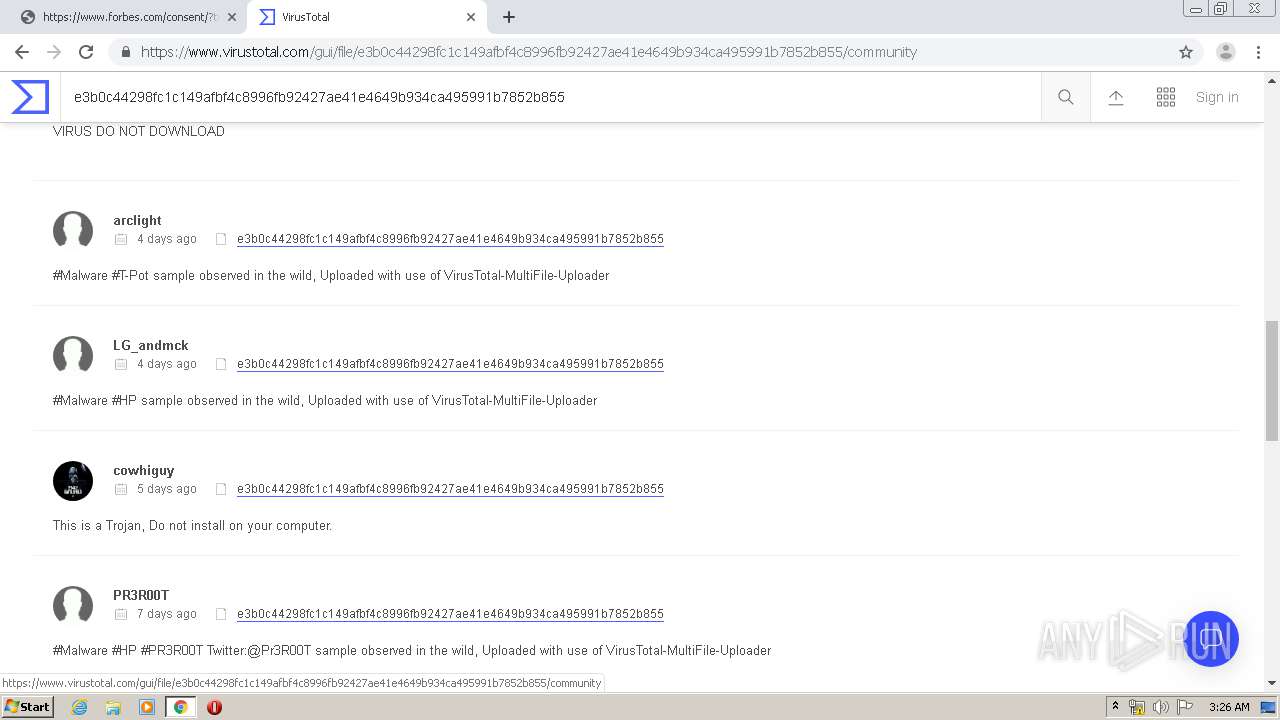The image size is (1280, 720).
Task: Open the file explorer taskbar icon
Action: [x=113, y=707]
